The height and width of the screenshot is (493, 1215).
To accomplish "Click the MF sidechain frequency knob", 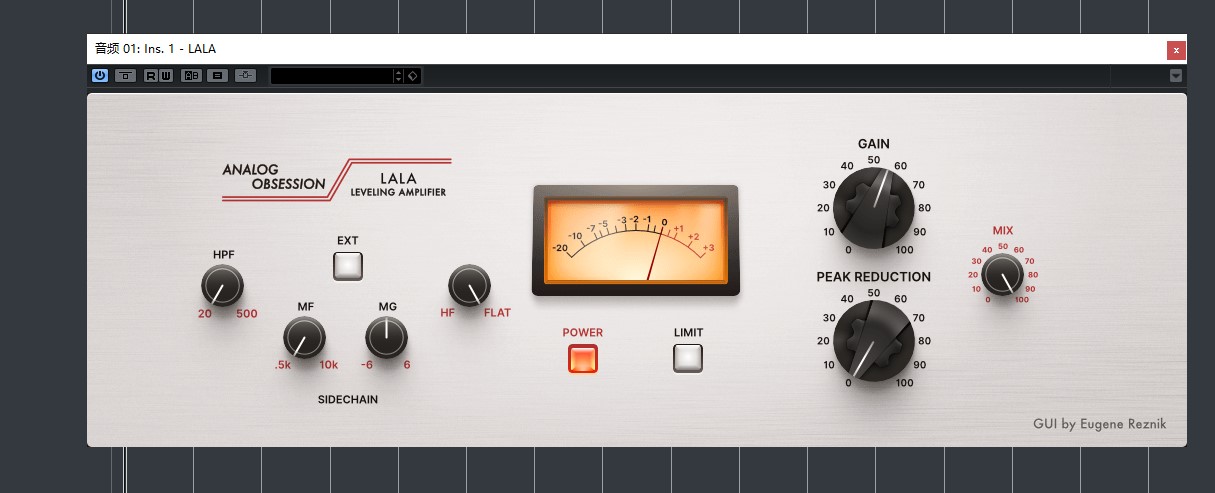I will (304, 338).
